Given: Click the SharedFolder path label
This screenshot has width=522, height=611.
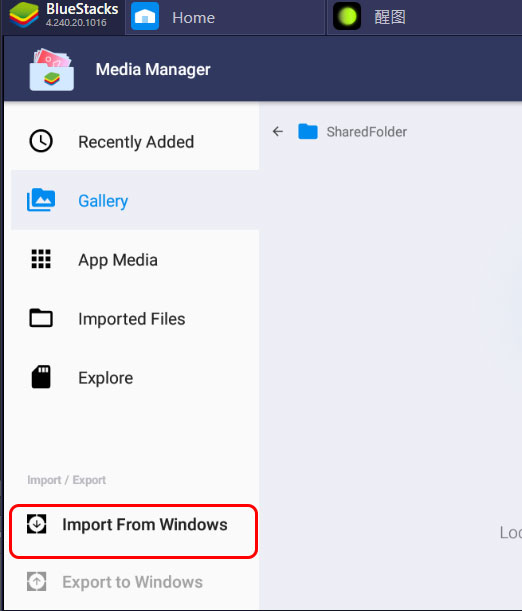Looking at the screenshot, I should pos(367,132).
